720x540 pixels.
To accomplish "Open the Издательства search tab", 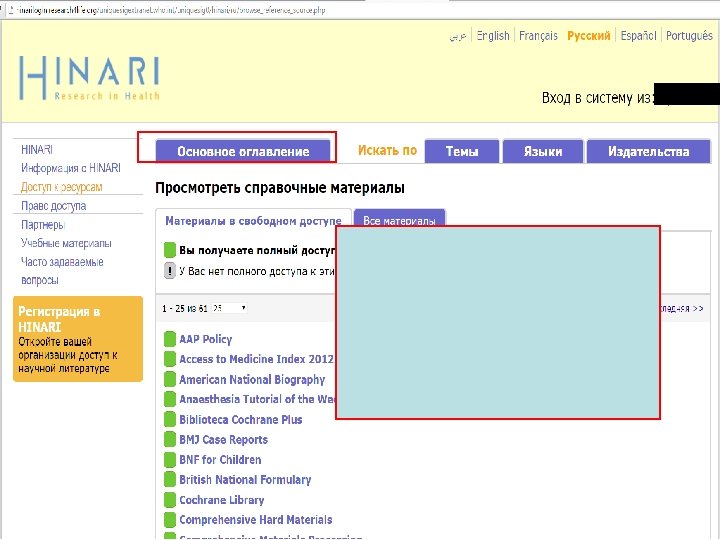I will pyautogui.click(x=648, y=151).
